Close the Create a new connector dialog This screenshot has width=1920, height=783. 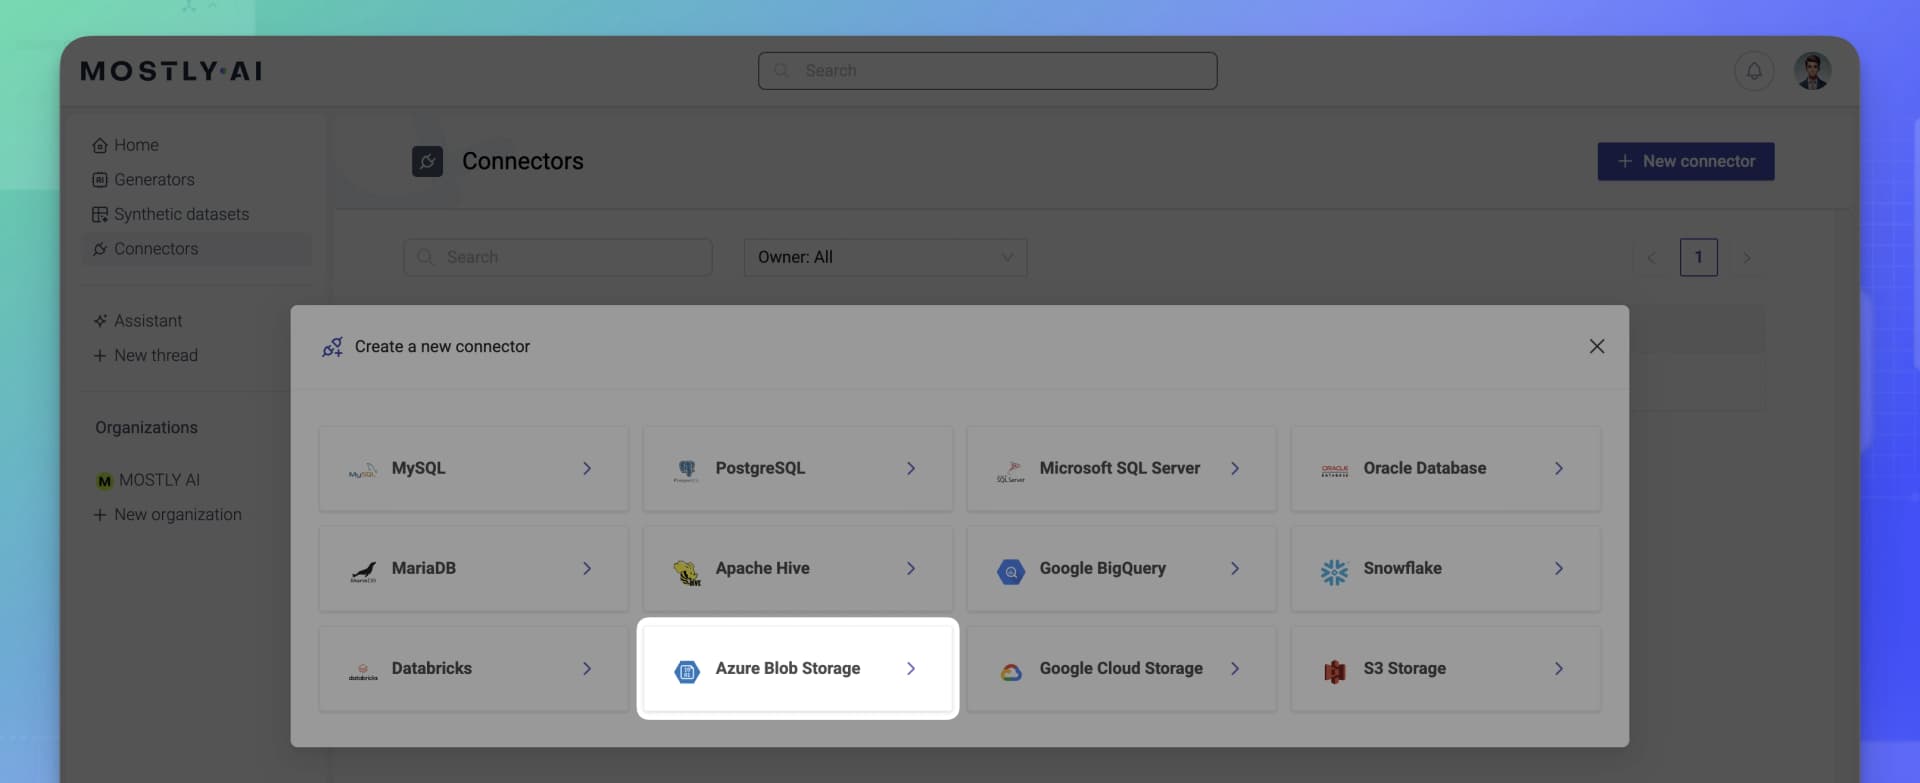1597,346
